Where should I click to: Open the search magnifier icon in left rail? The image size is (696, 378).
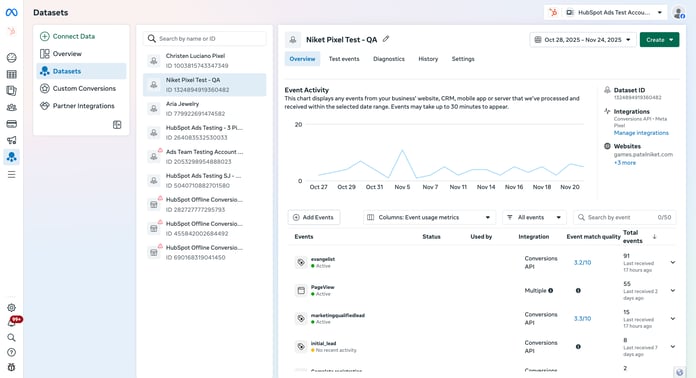pyautogui.click(x=12, y=338)
